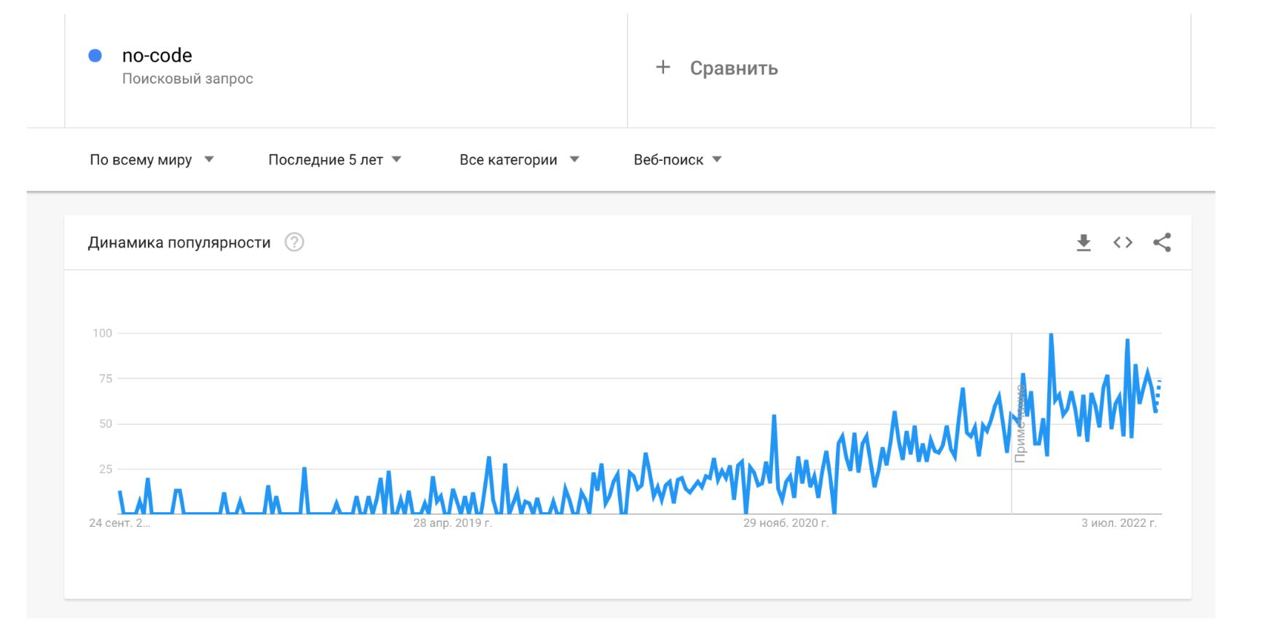
Task: Click the 28 апр. 2019 г. axis label
Action: (453, 523)
